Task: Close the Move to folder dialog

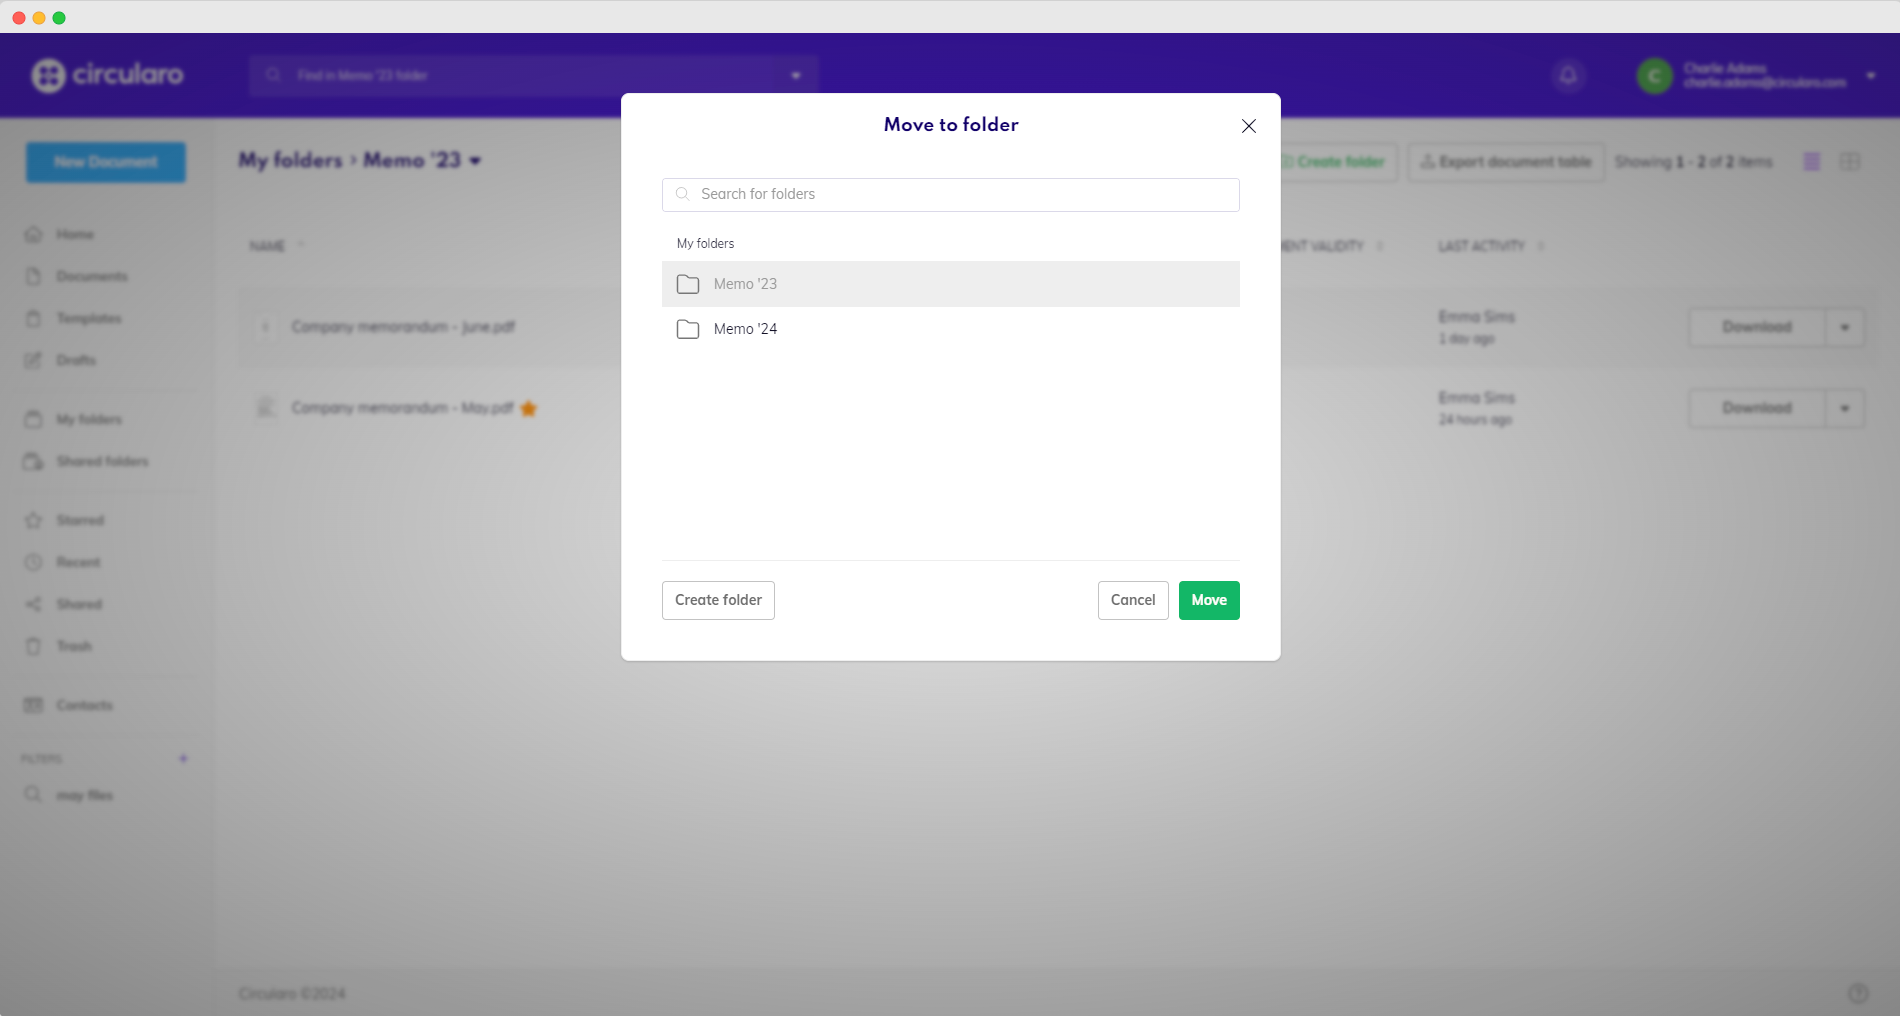Action: coord(1248,126)
